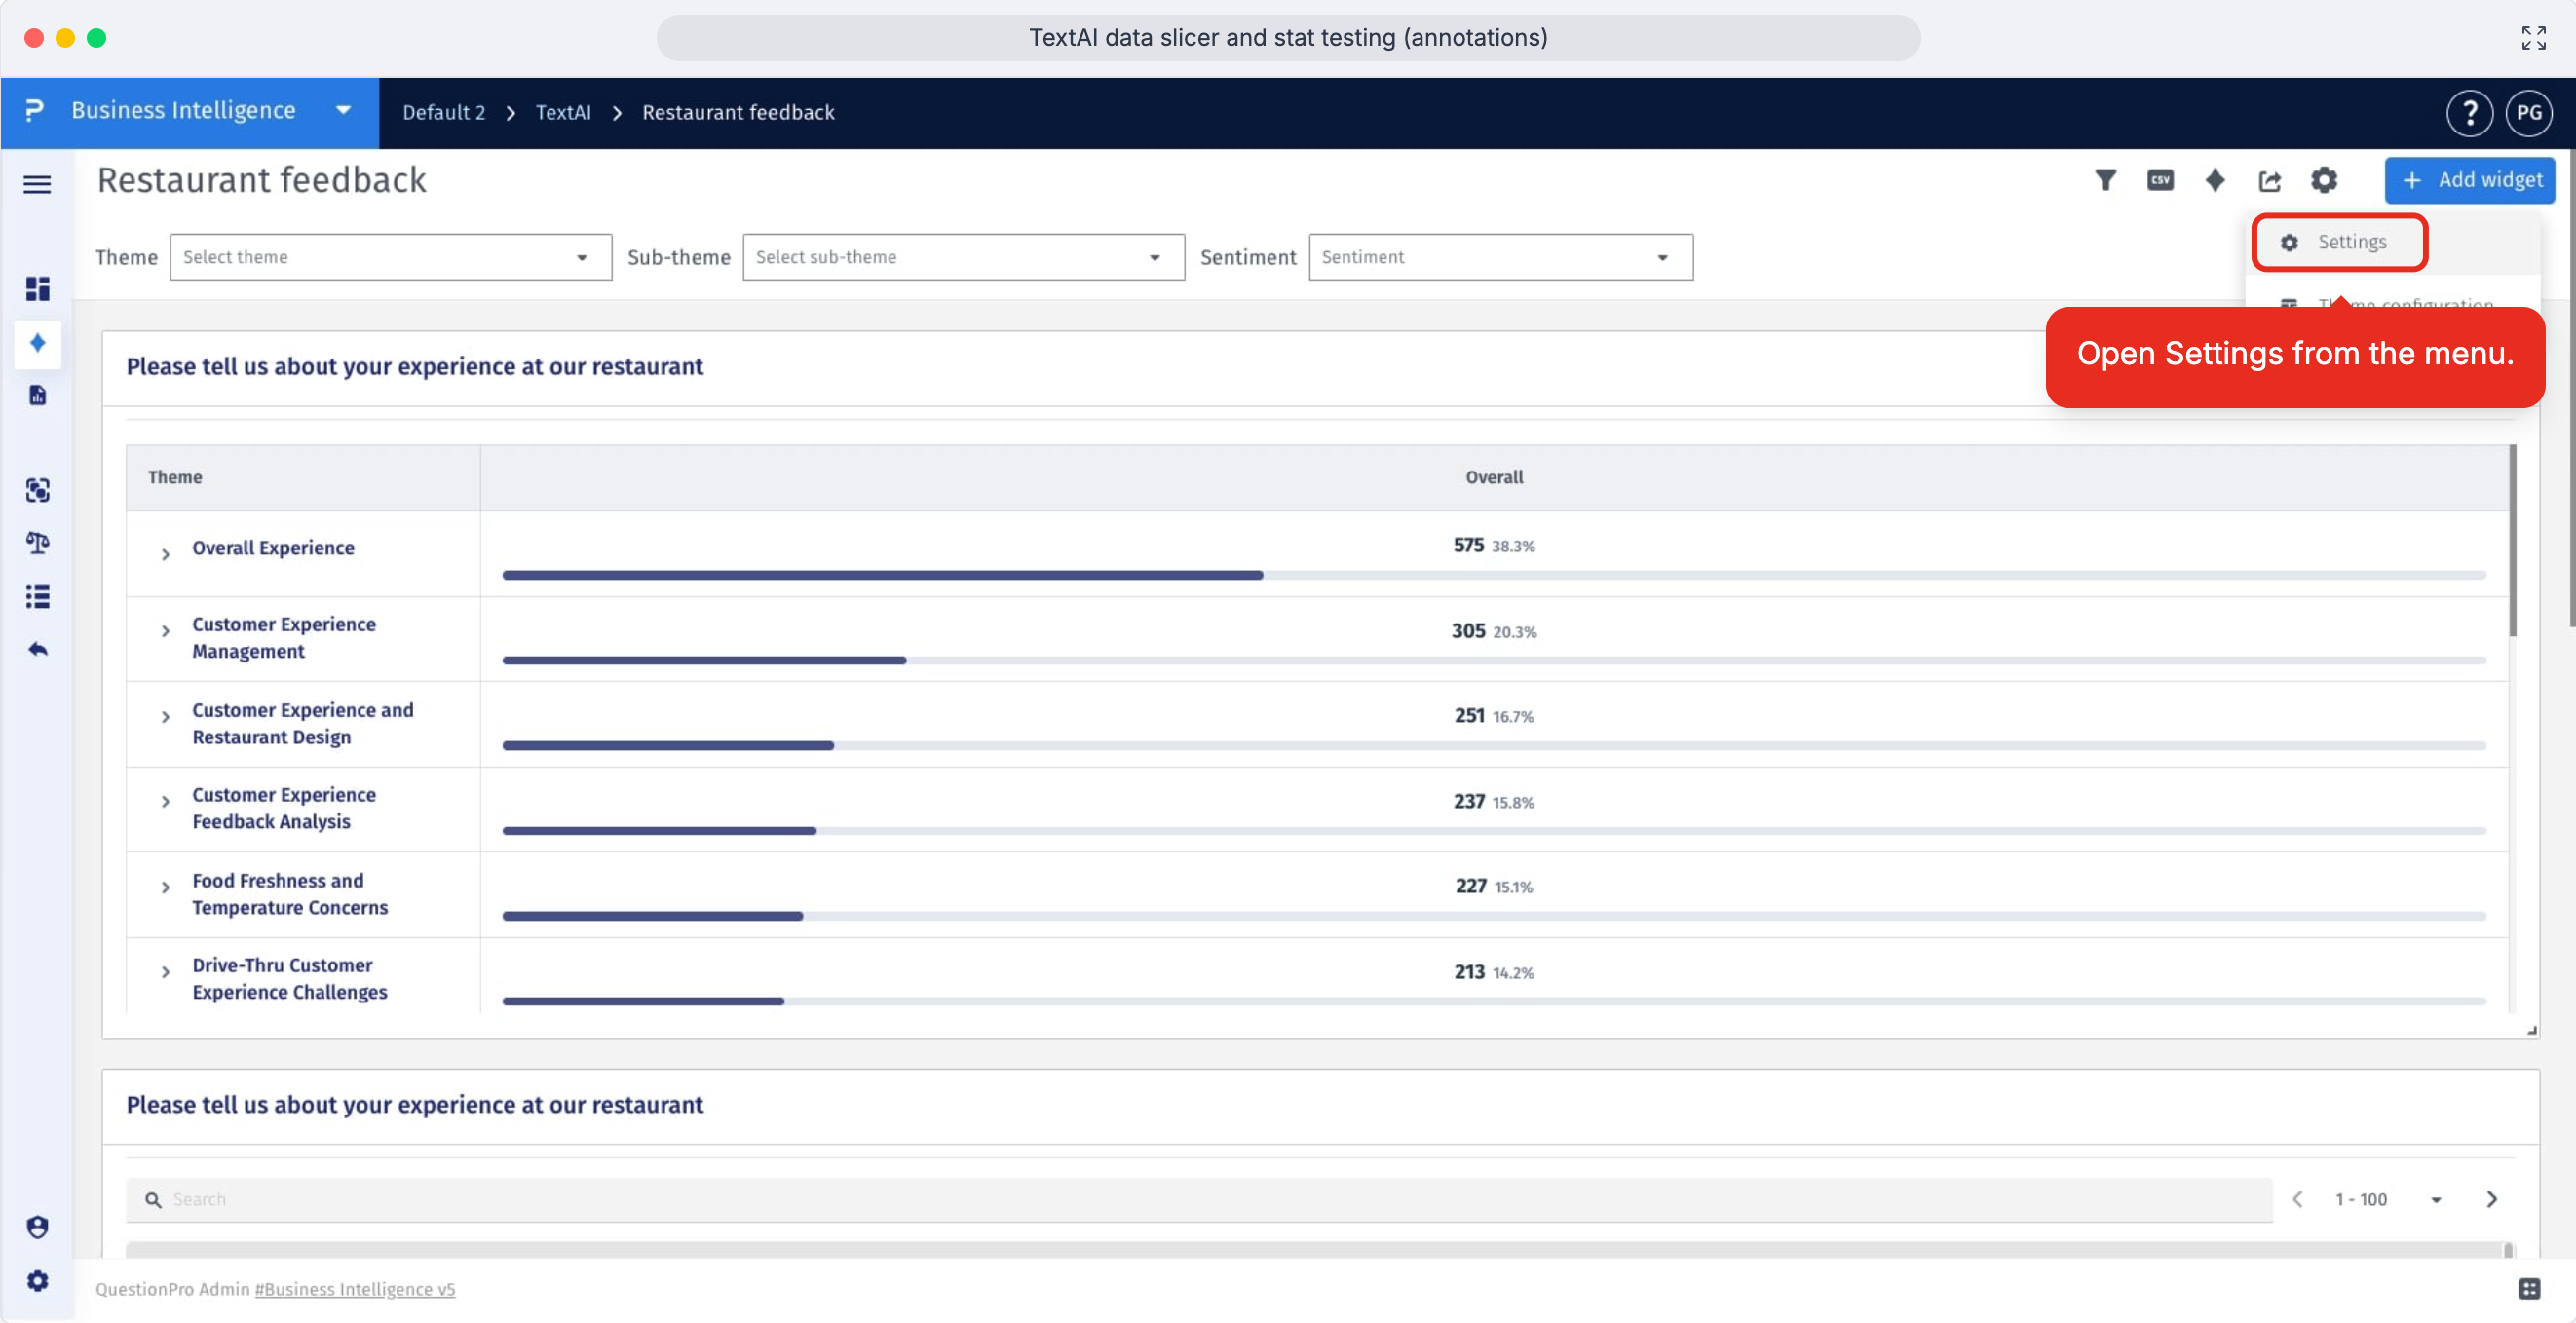
Task: Click the reply arrow icon in sidebar
Action: click(x=38, y=650)
